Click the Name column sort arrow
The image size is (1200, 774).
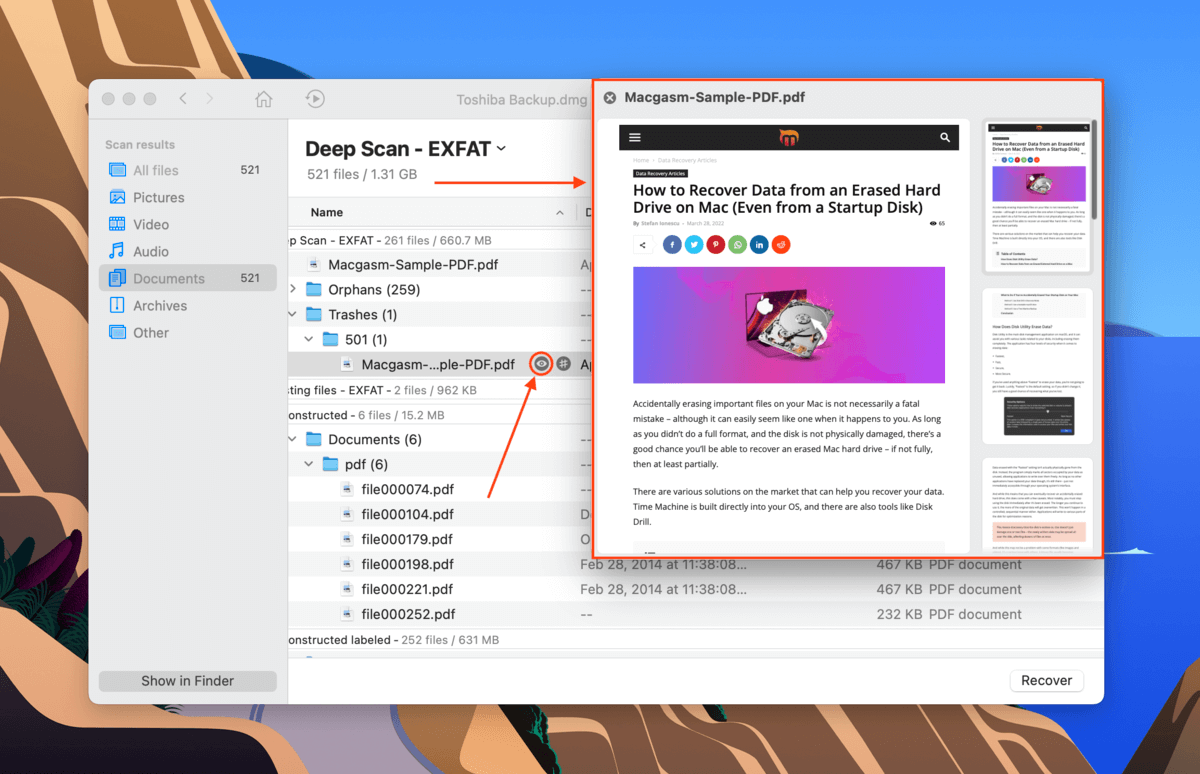tap(560, 213)
